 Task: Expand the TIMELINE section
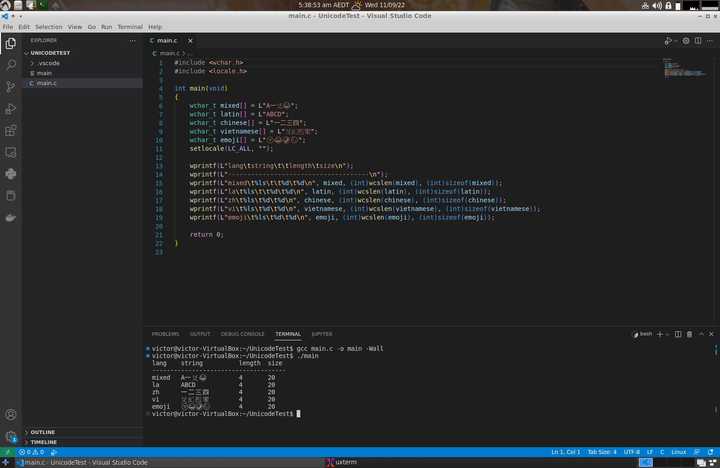(x=43, y=441)
